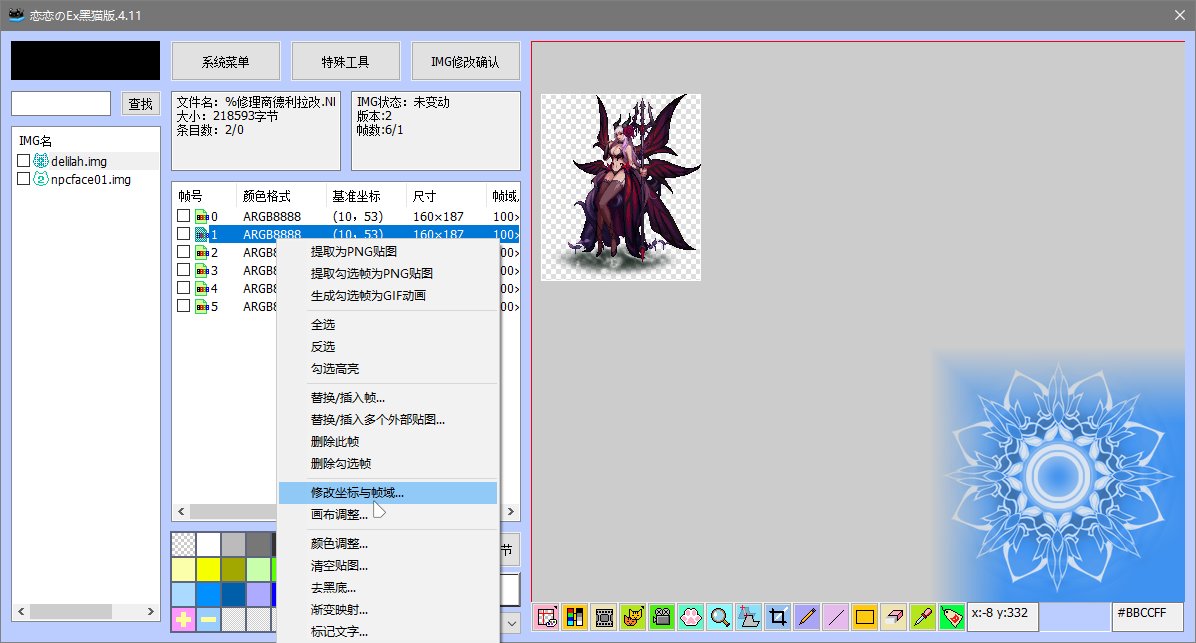Tick the checkbox for frame 4
Viewport: 1196px width, 643px height.
pos(183,288)
